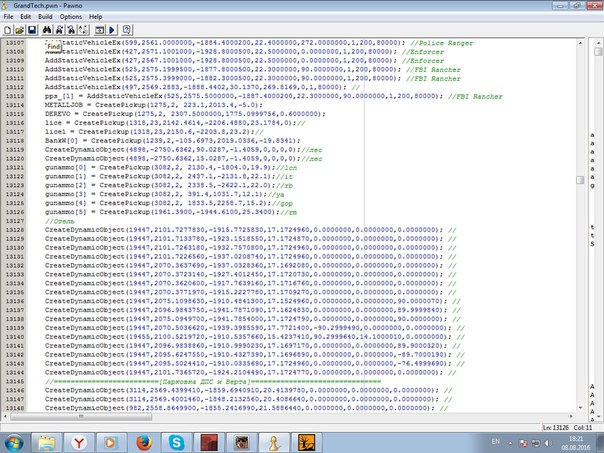This screenshot has width=604, height=453.
Task: Click the editor vertical scrollbar up arrow
Action: click(x=580, y=43)
